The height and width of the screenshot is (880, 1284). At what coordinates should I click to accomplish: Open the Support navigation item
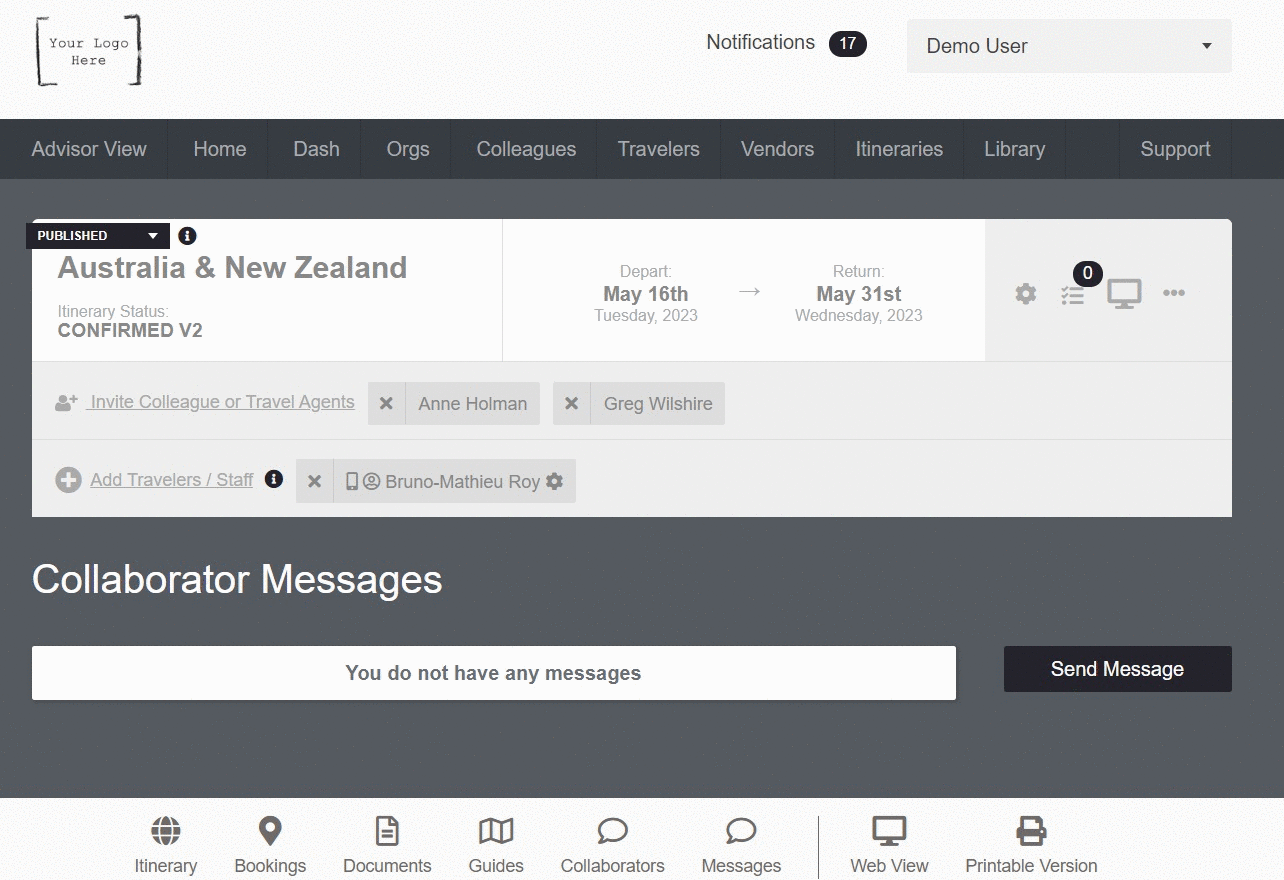pos(1175,149)
